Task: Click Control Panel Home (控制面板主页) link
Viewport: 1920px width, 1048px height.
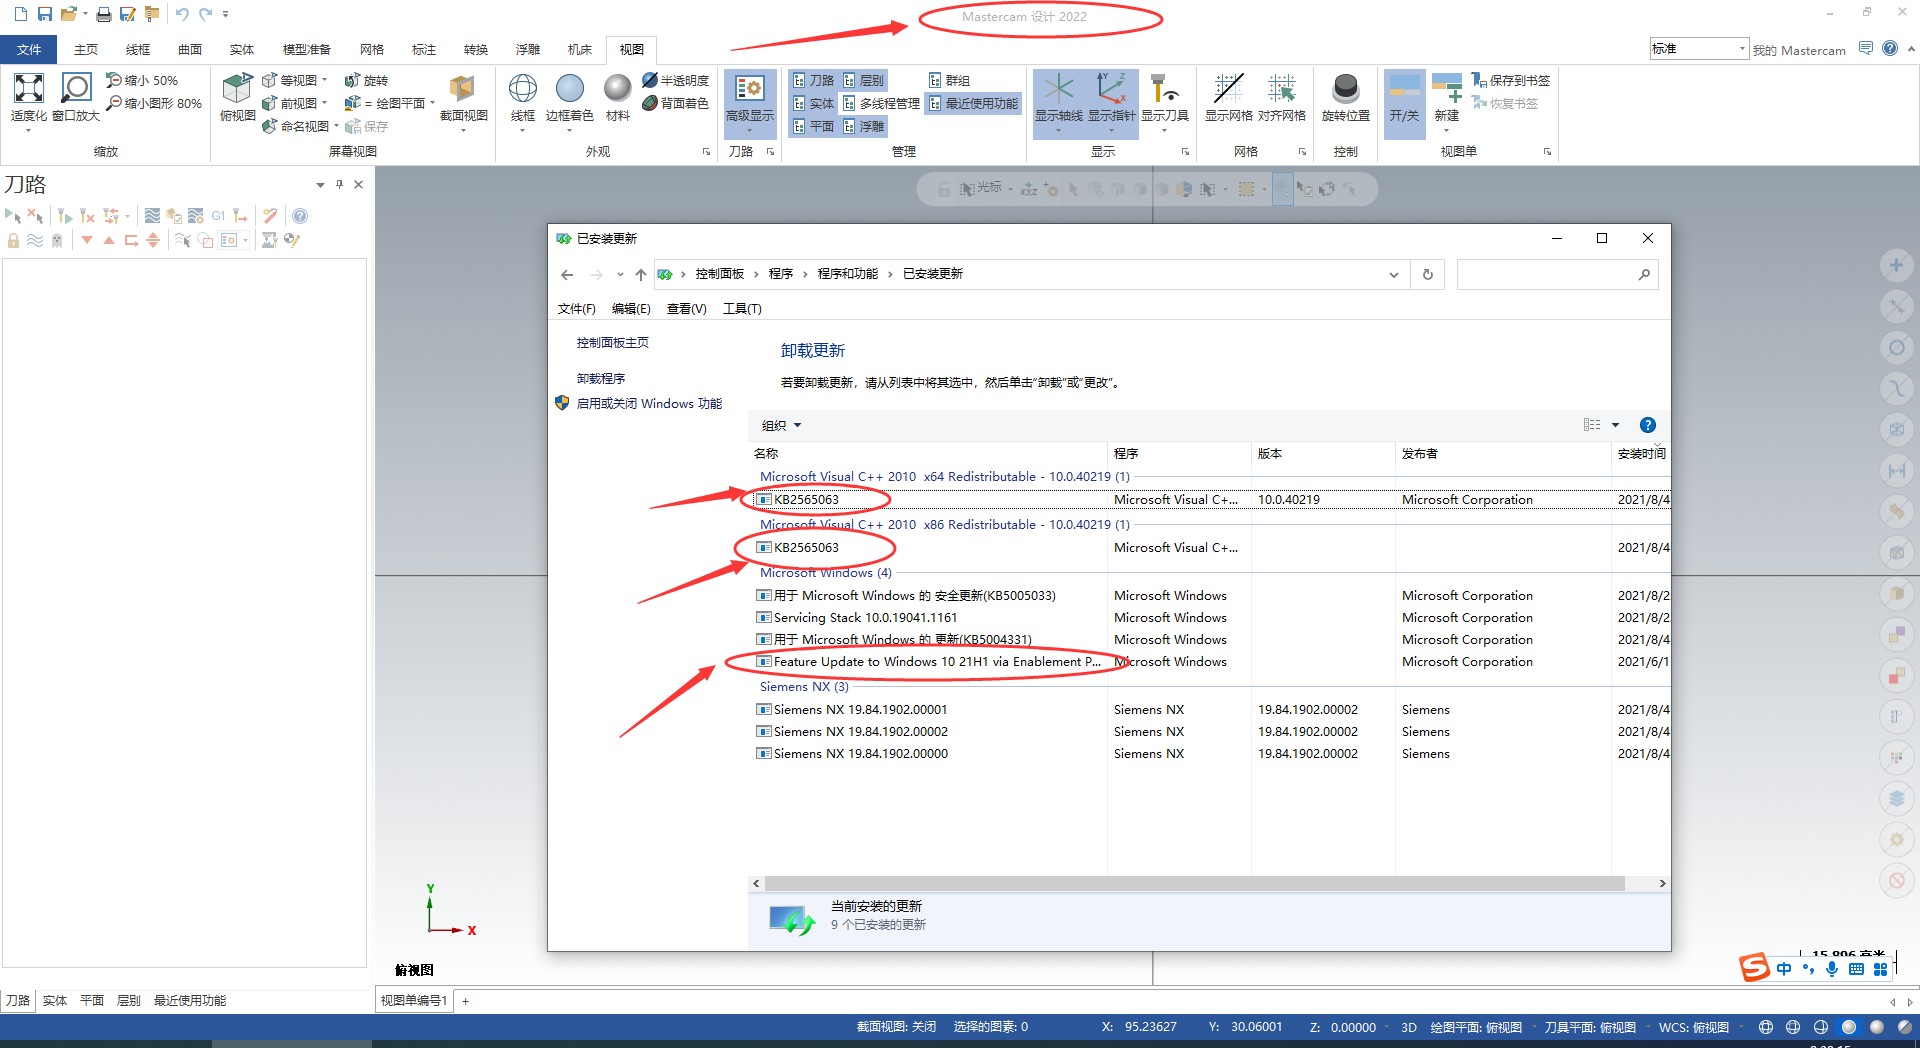Action: 612,342
